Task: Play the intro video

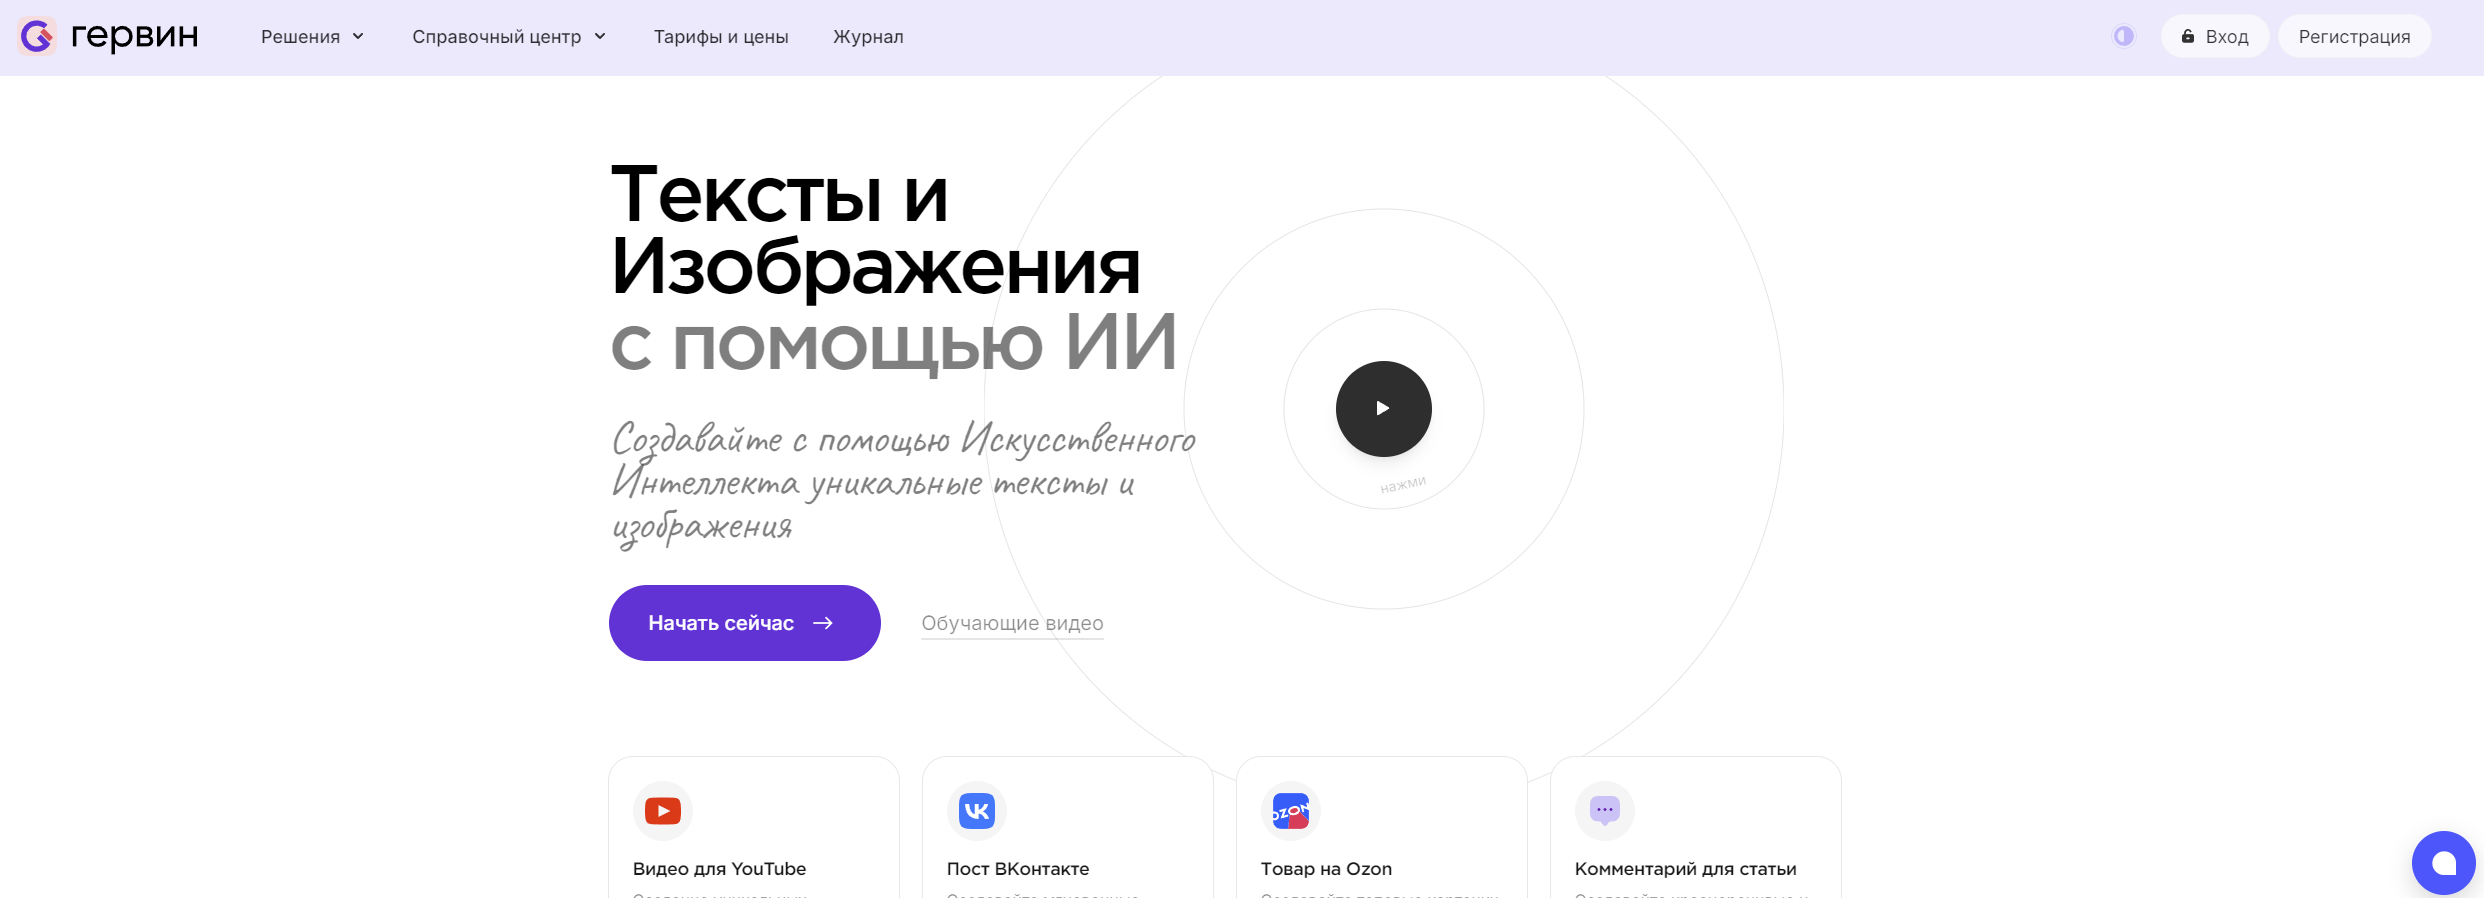Action: click(x=1383, y=409)
